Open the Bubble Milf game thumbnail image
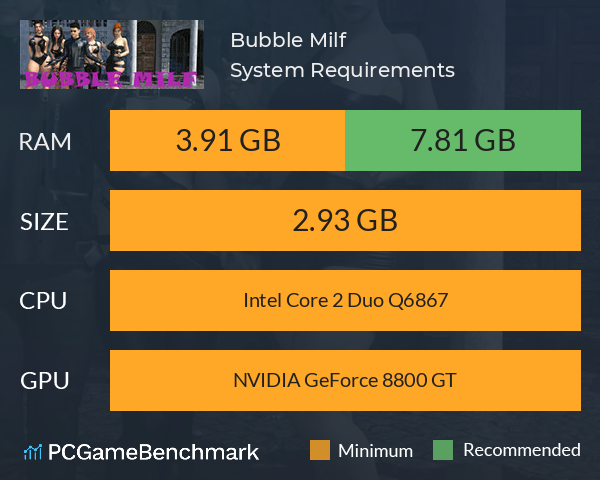The image size is (600, 480). coord(112,54)
